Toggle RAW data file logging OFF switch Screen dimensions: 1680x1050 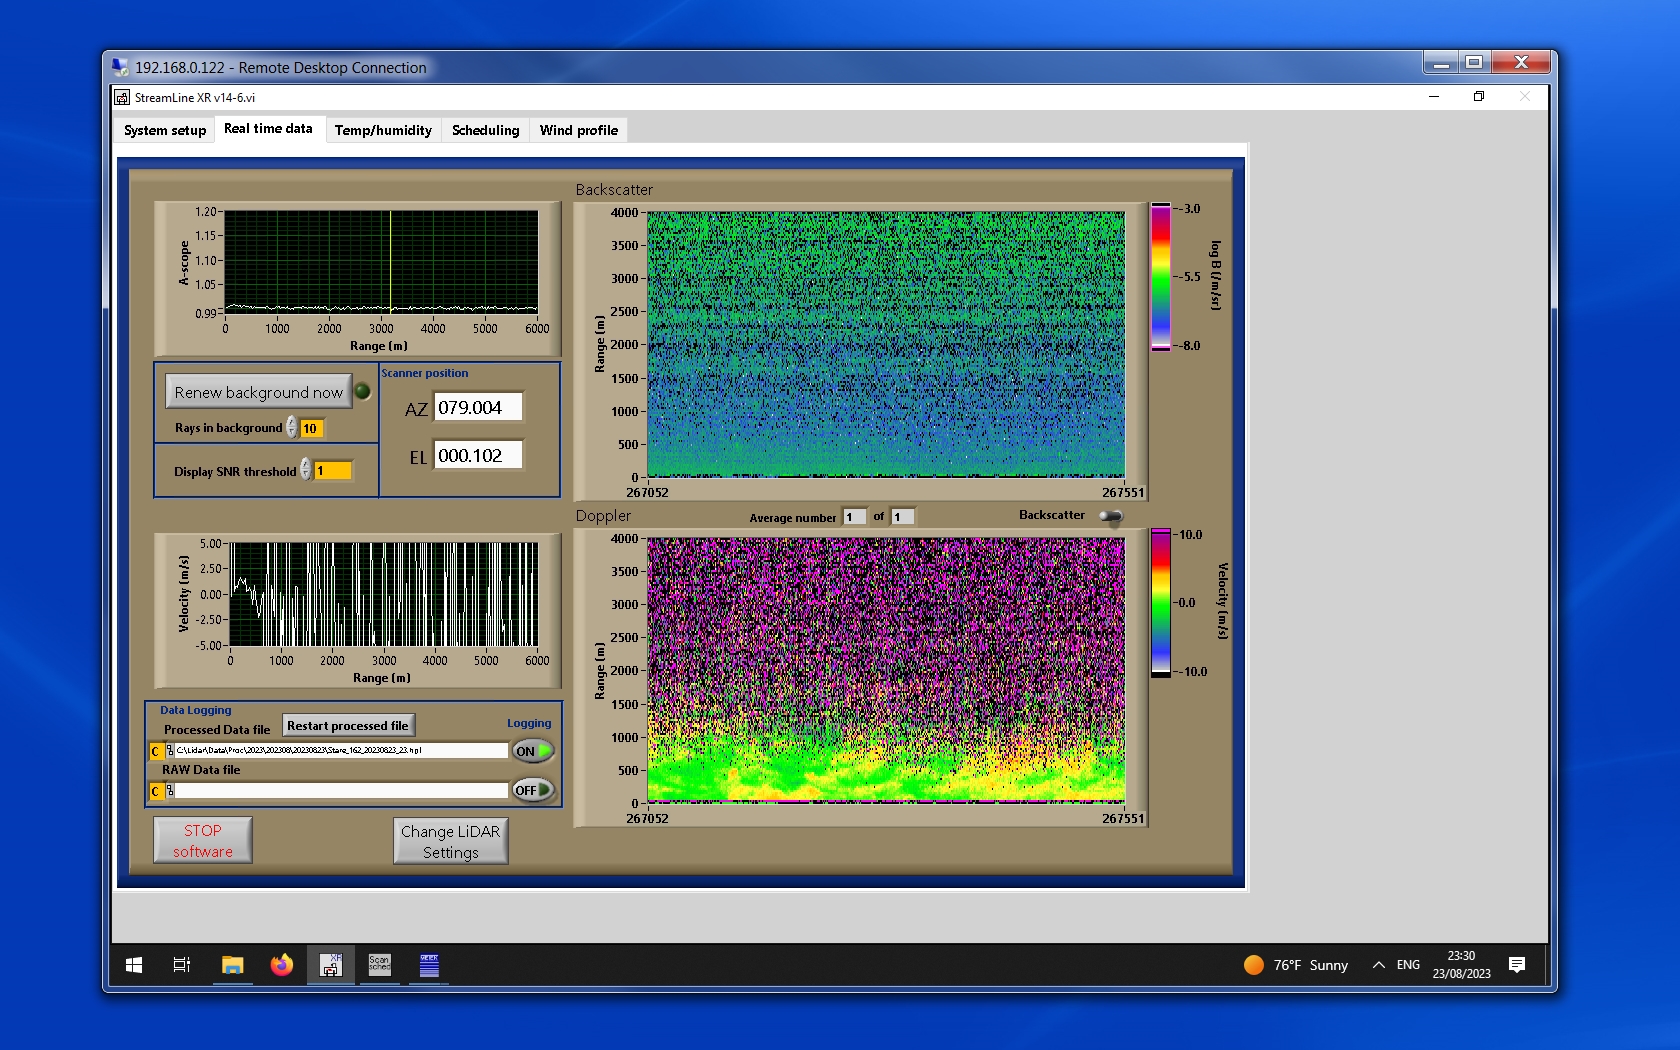pos(533,790)
